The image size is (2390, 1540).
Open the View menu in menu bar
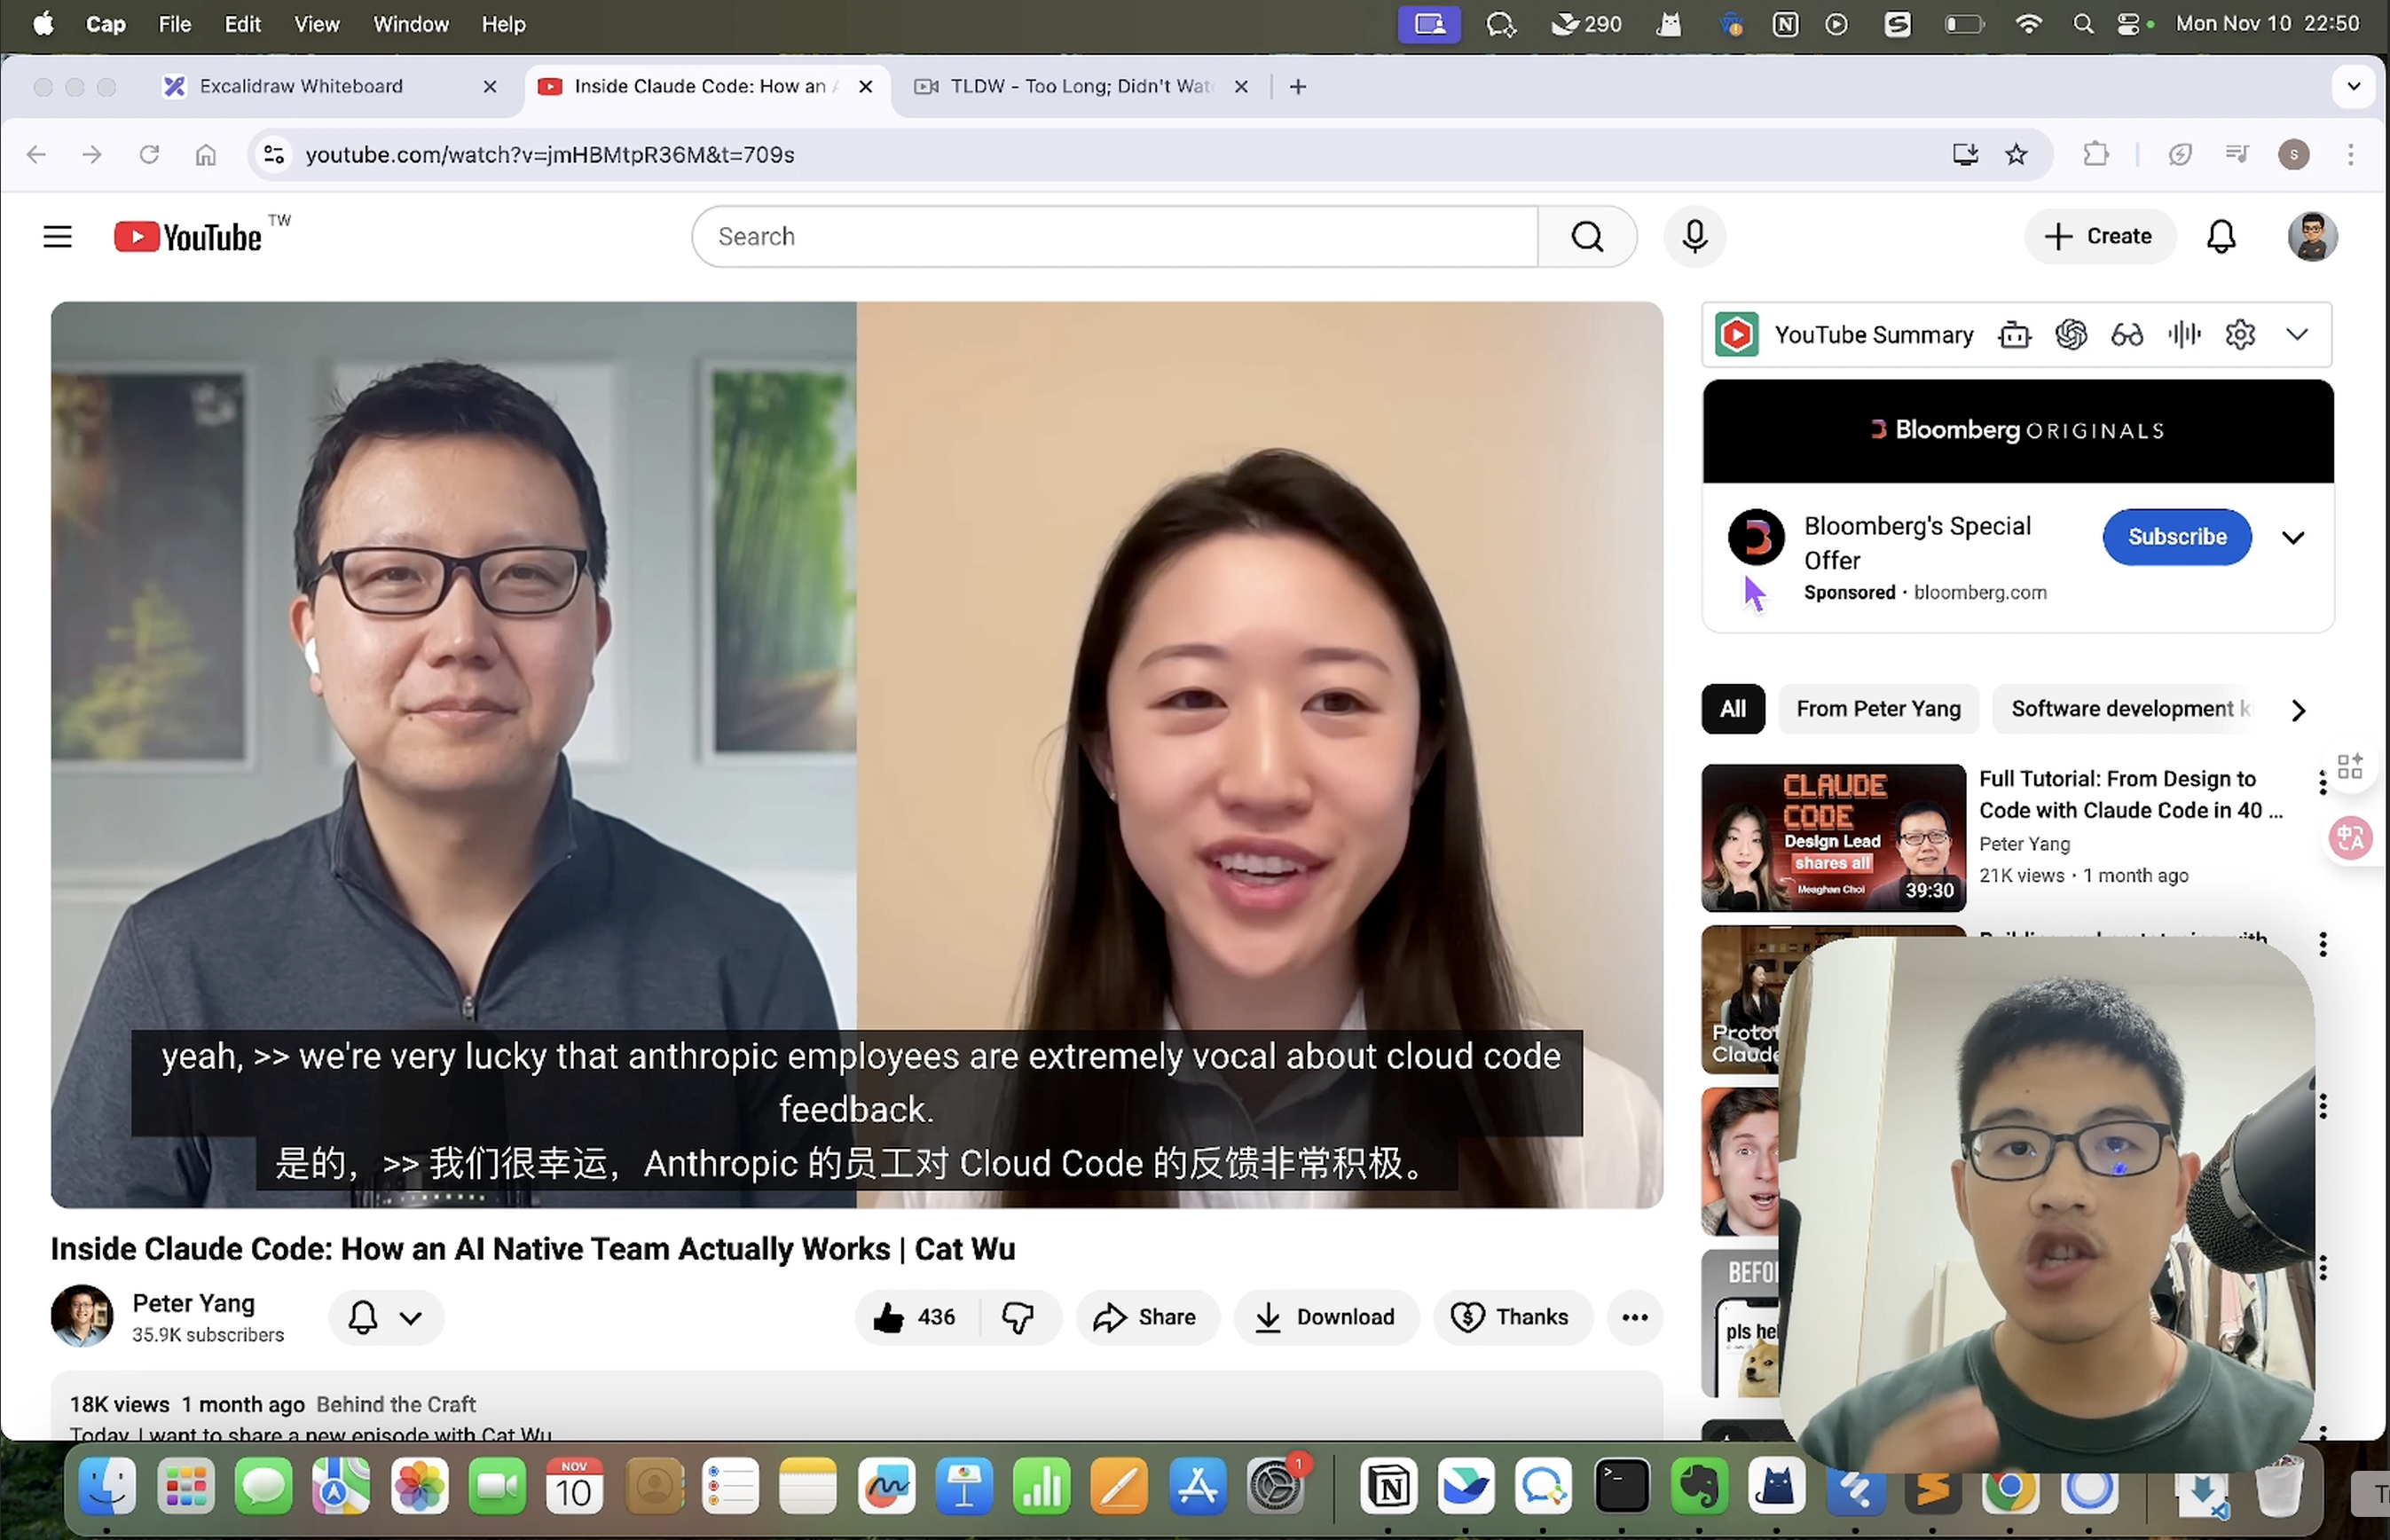316,24
